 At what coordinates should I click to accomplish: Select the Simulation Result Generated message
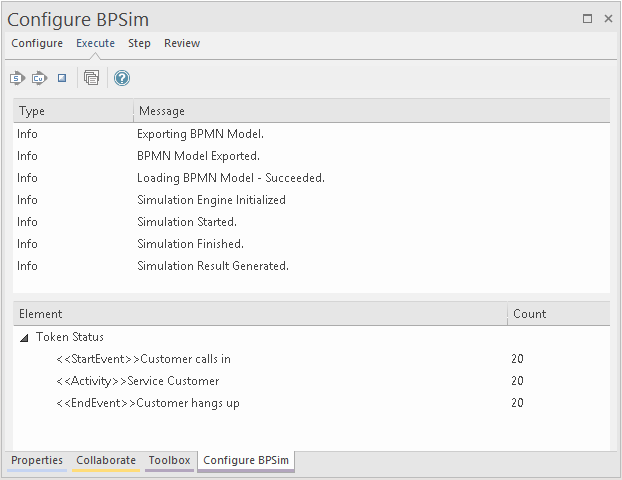[212, 266]
